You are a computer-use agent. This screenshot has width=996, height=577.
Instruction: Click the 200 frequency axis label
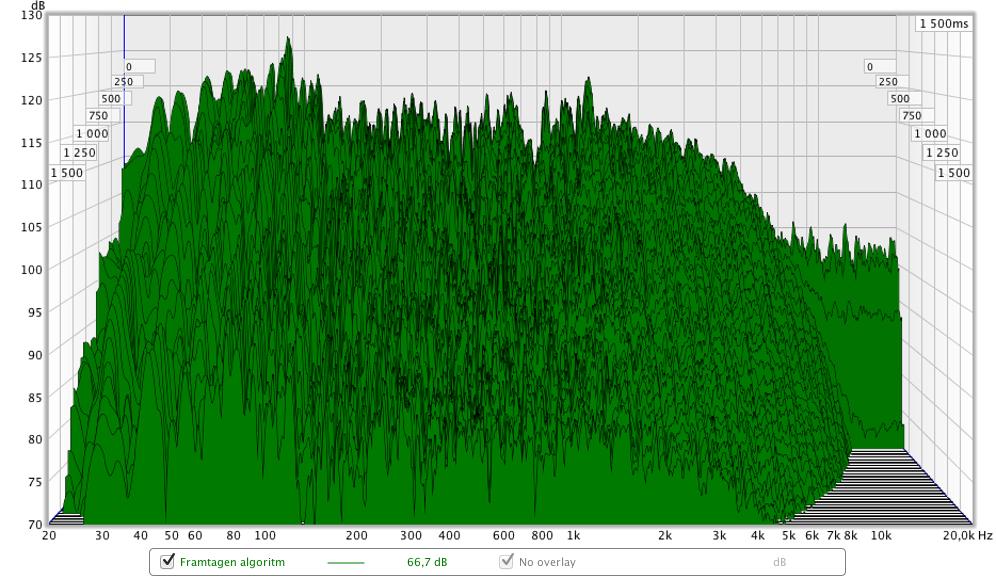pos(357,536)
